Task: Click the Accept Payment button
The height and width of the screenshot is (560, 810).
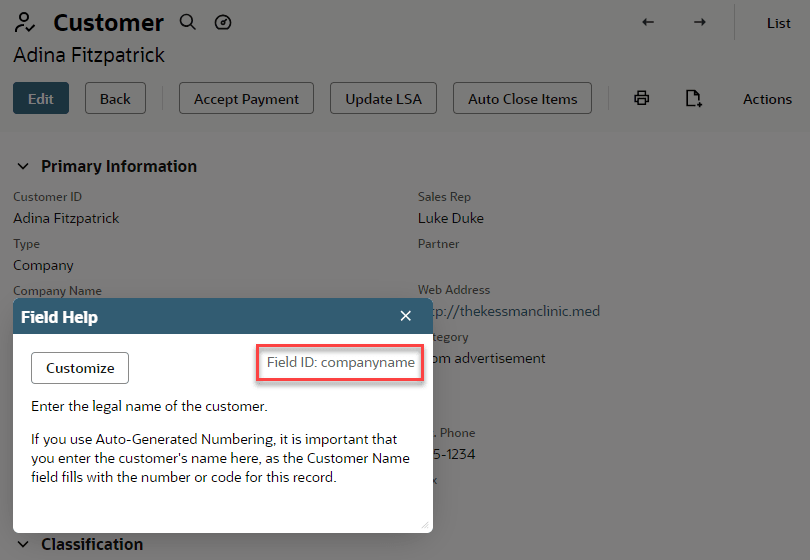Action: pos(246,98)
